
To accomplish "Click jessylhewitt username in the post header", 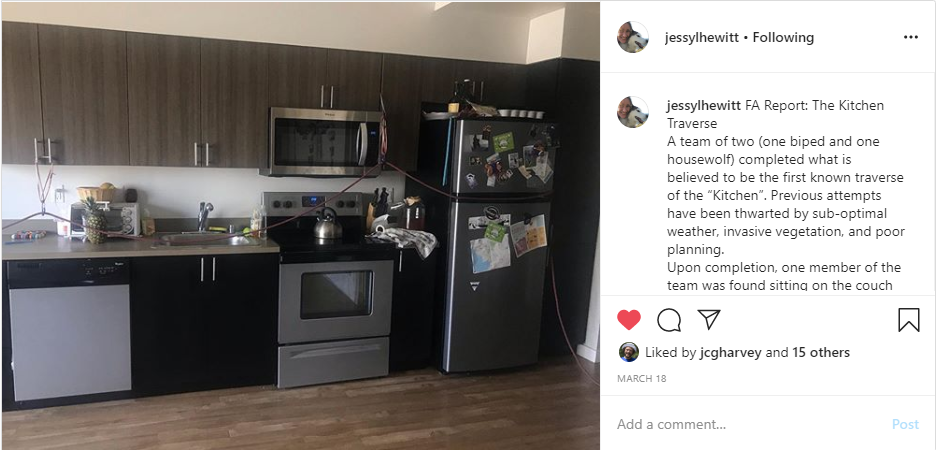I will (x=701, y=38).
